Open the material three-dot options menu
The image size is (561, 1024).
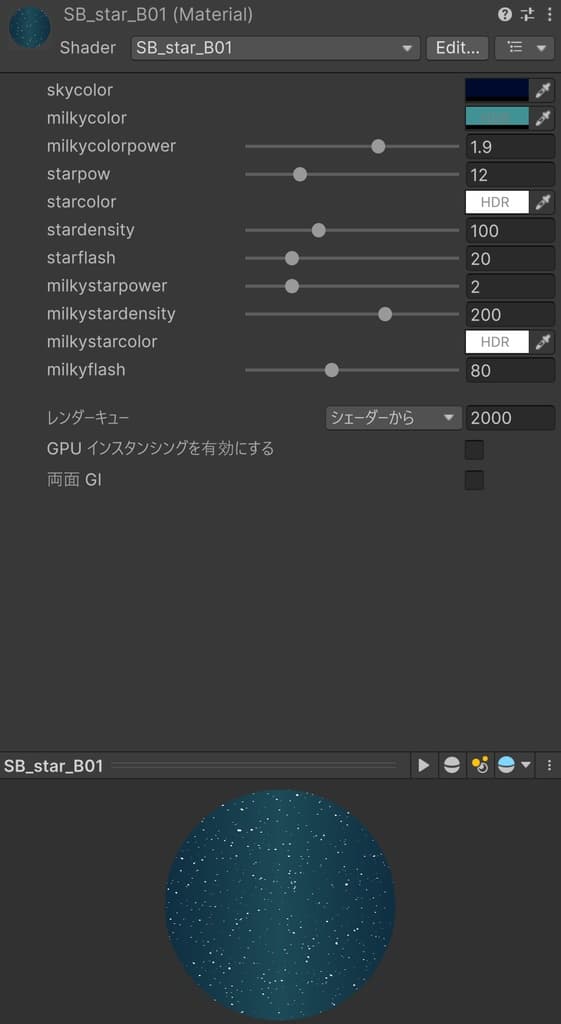tap(549, 14)
